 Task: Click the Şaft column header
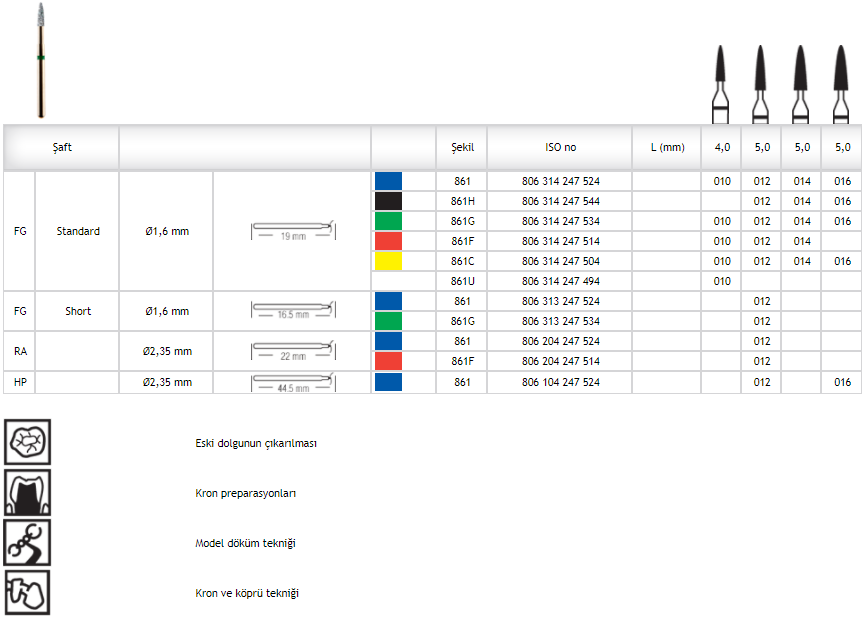[x=62, y=147]
